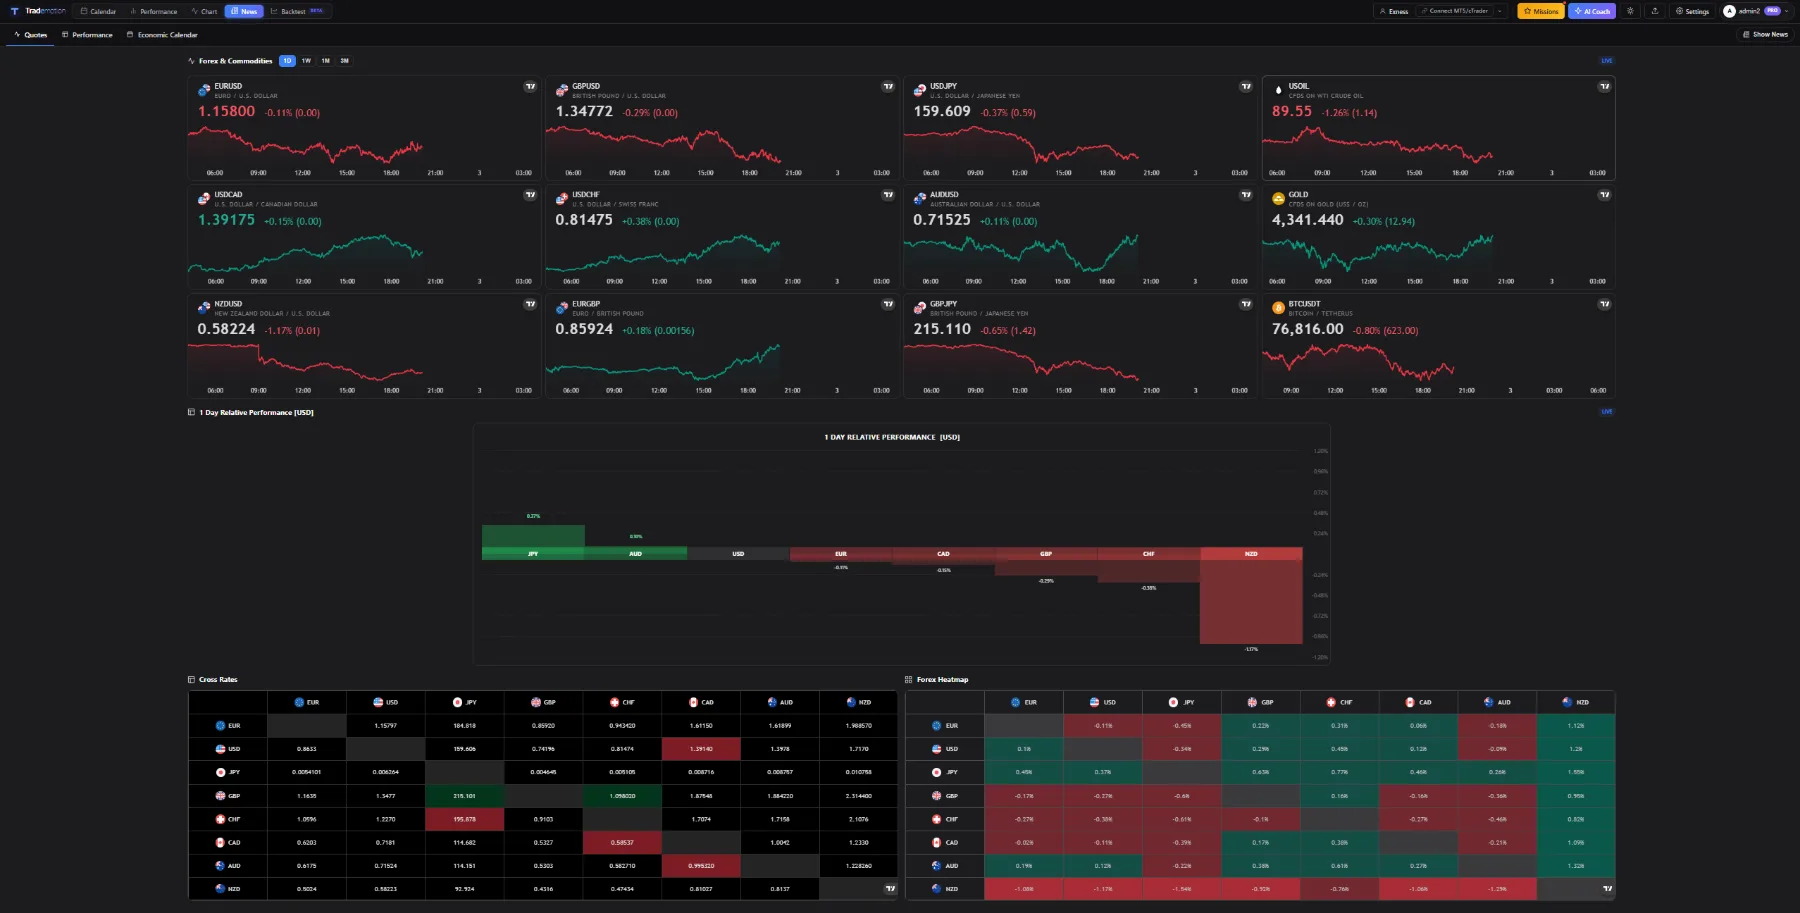The image size is (1800, 913).
Task: Open the TradingView logo on GBPUSD card
Action: pyautogui.click(x=888, y=86)
